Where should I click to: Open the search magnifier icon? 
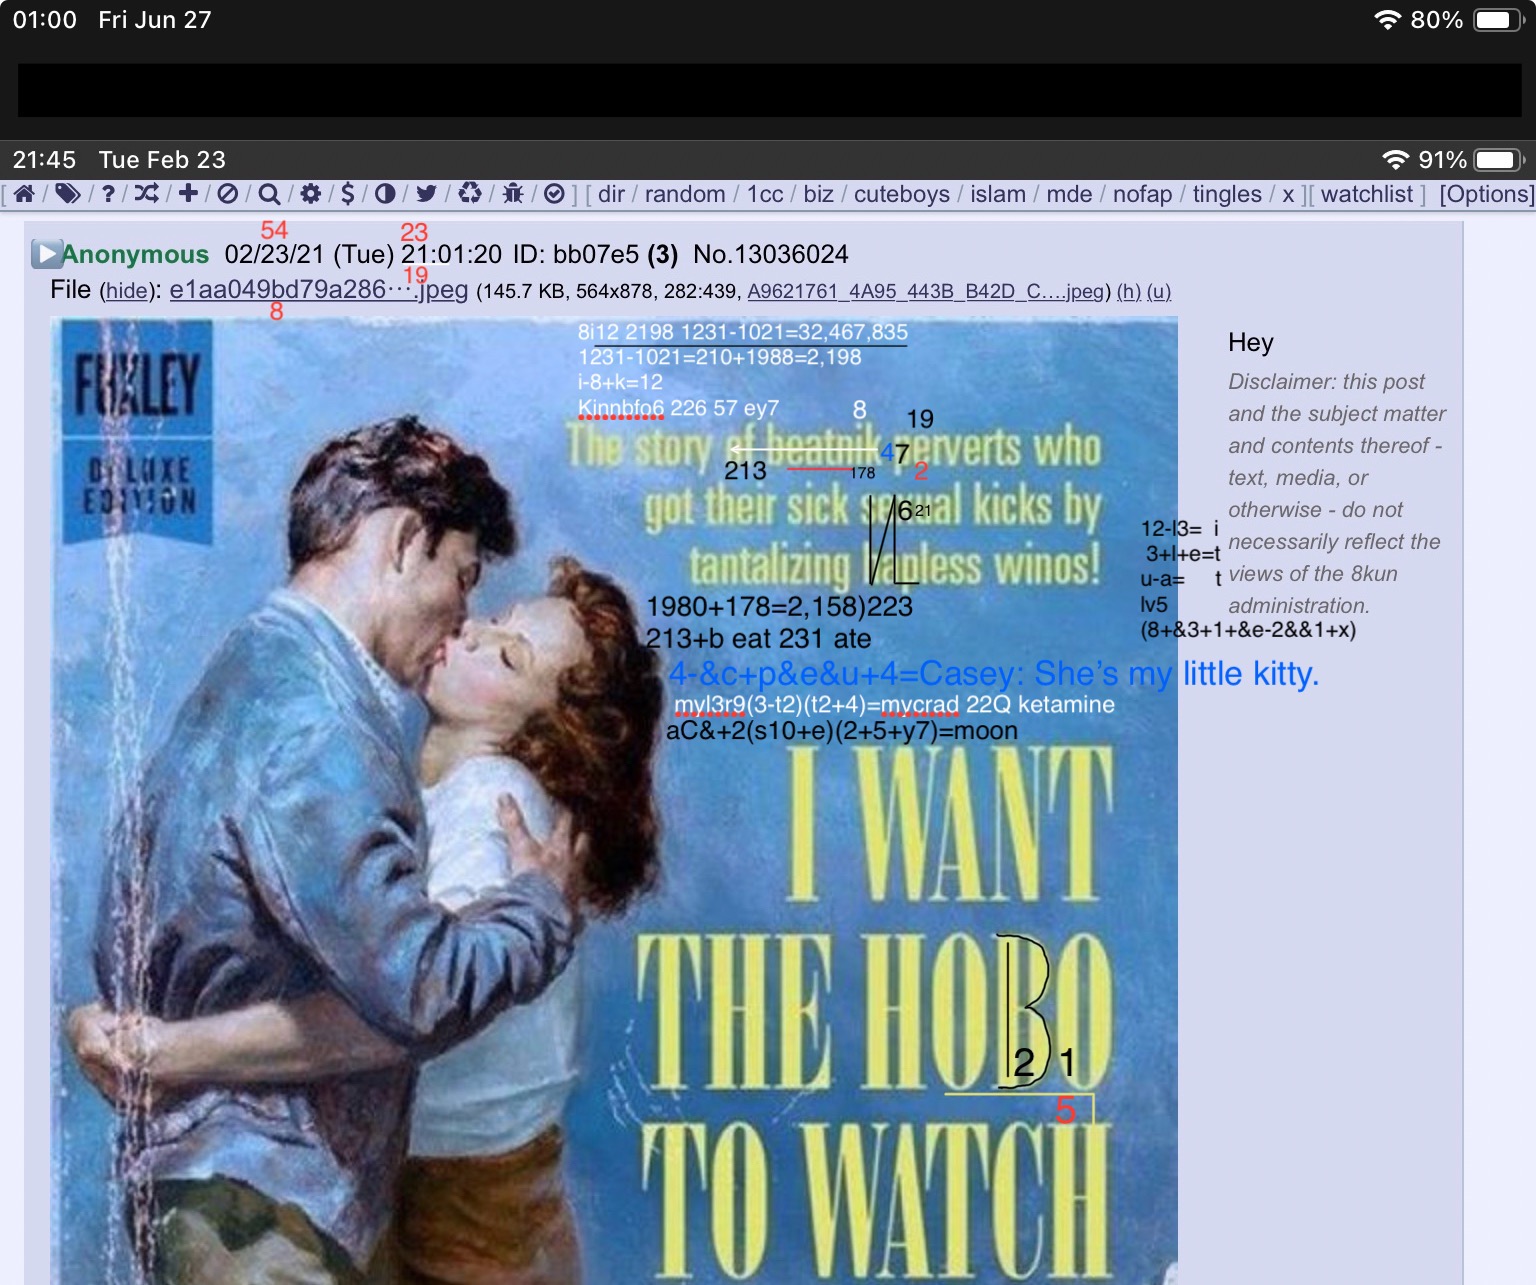pos(269,194)
